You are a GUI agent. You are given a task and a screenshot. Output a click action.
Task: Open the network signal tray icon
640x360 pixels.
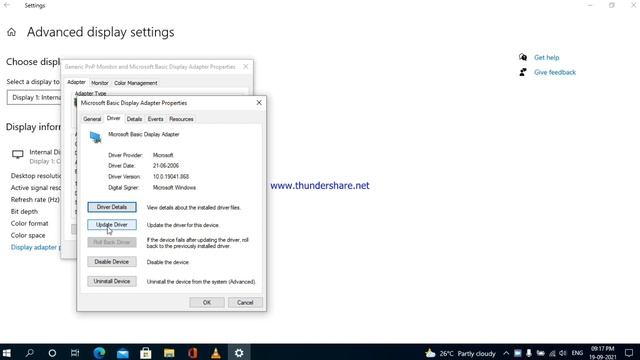pos(552,353)
